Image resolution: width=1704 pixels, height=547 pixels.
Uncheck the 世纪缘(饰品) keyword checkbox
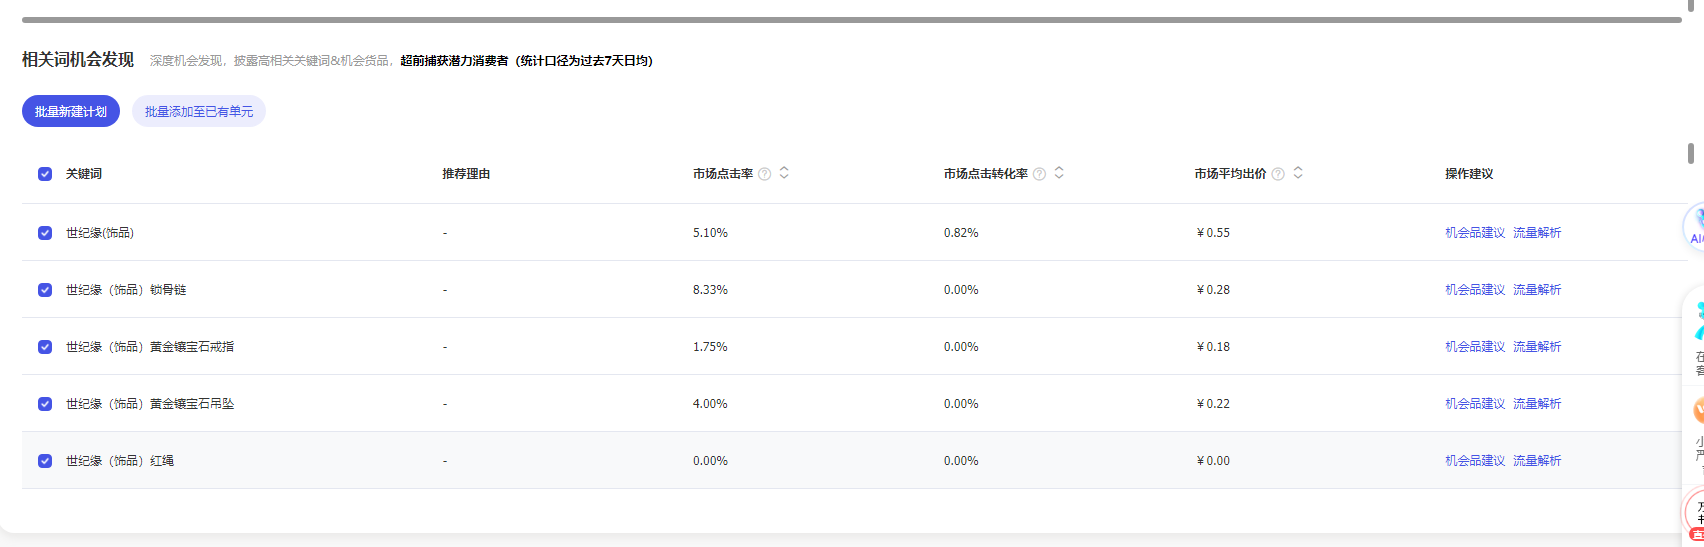coord(45,233)
